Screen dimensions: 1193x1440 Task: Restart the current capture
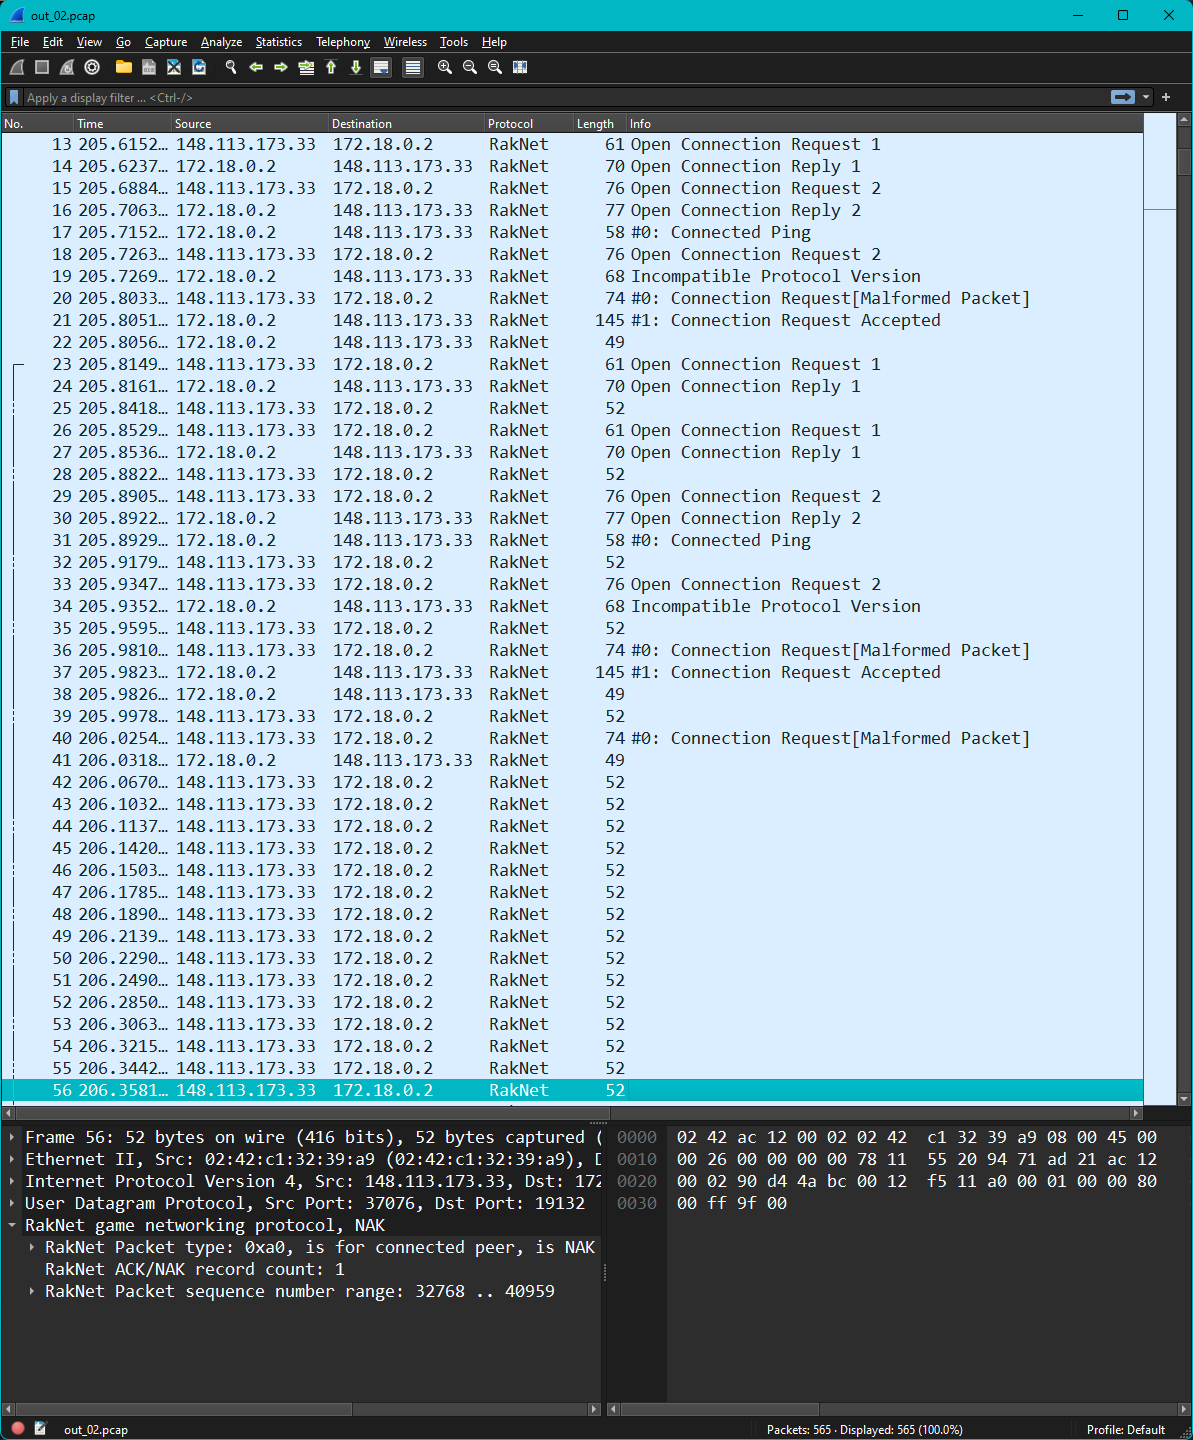pyautogui.click(x=66, y=67)
